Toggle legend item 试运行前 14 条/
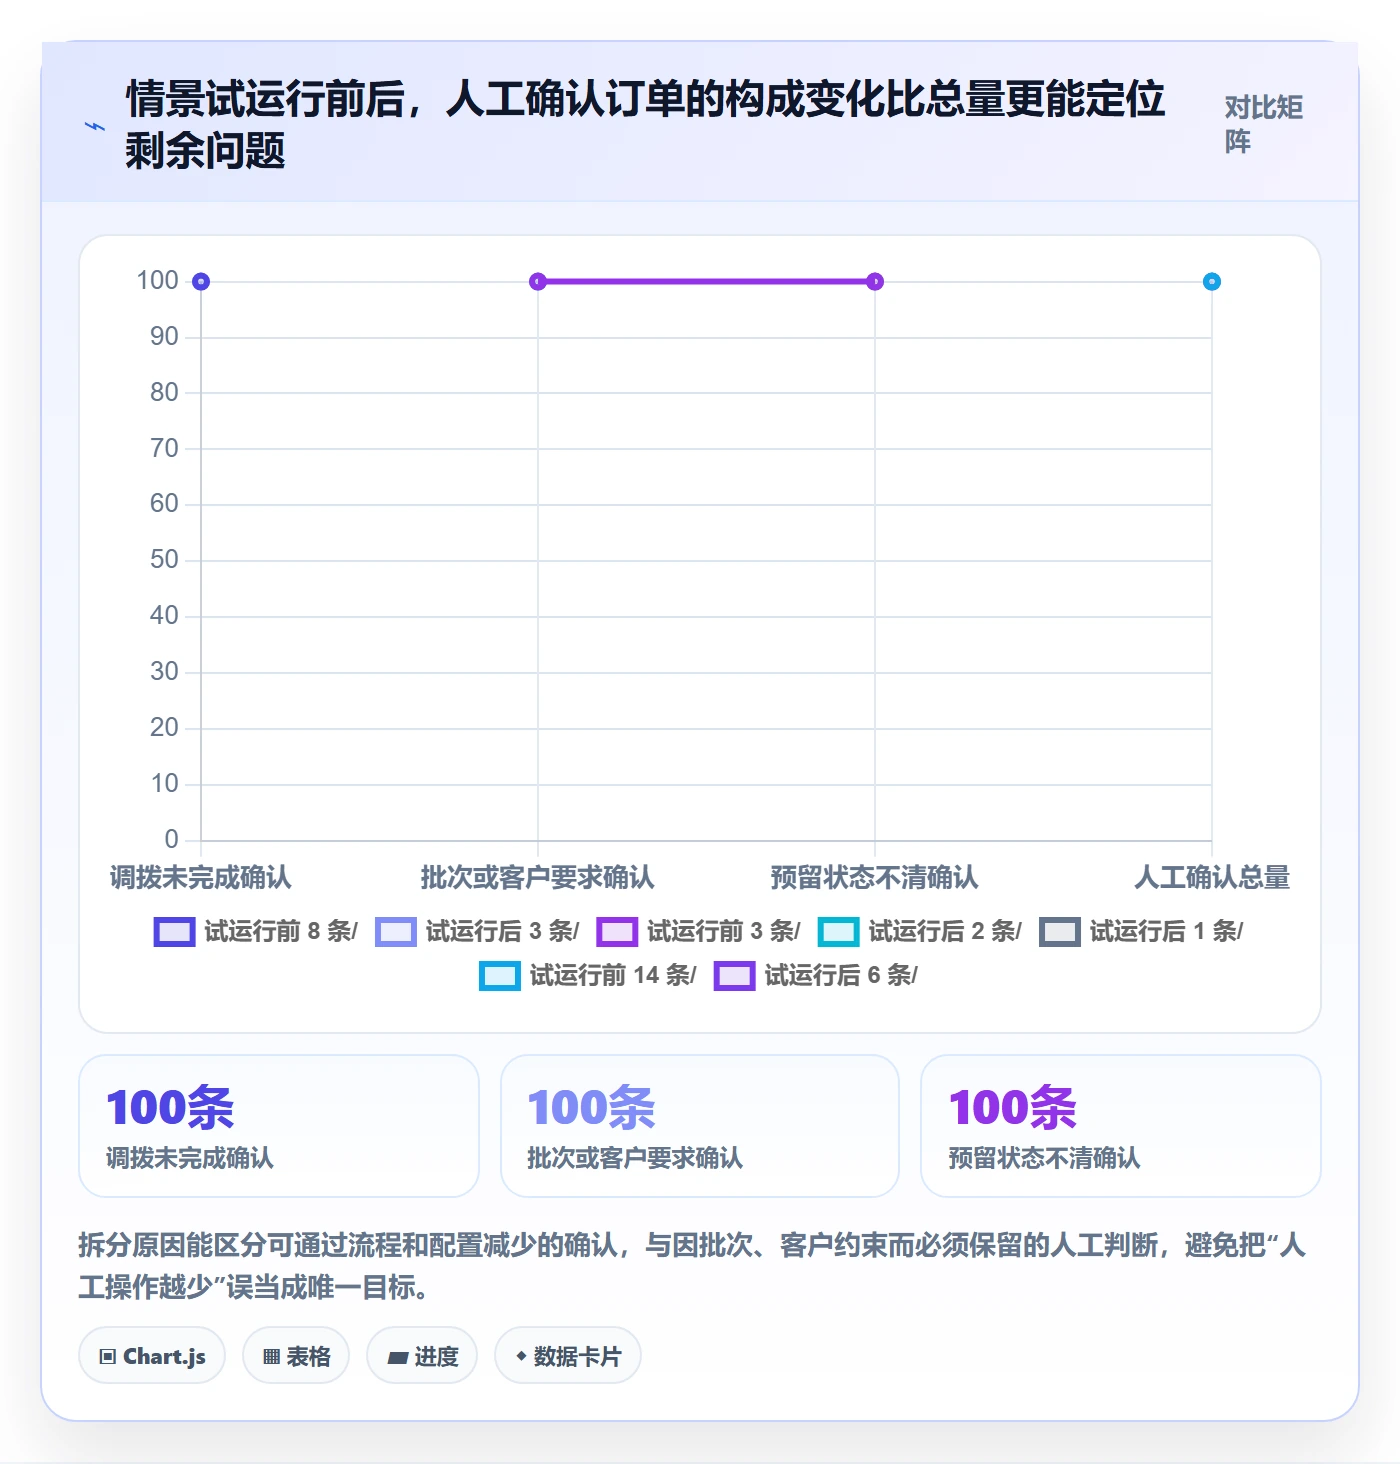Screen dimensions: 1400x1464 588,975
